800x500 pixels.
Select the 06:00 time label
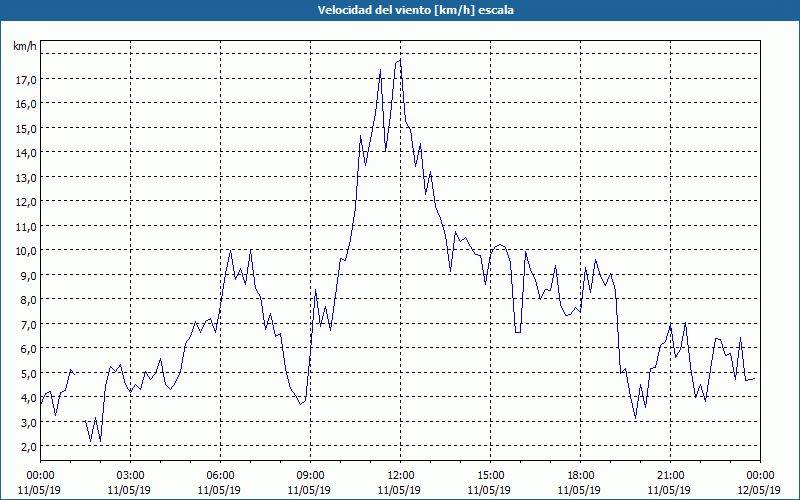tap(220, 476)
